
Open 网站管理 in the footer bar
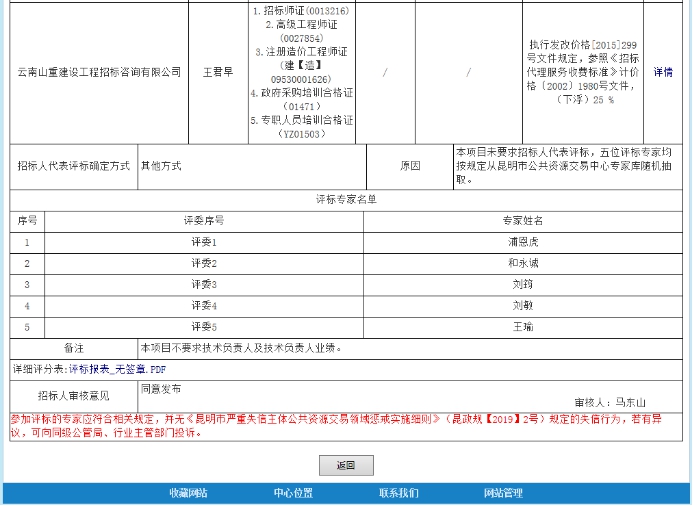click(503, 493)
